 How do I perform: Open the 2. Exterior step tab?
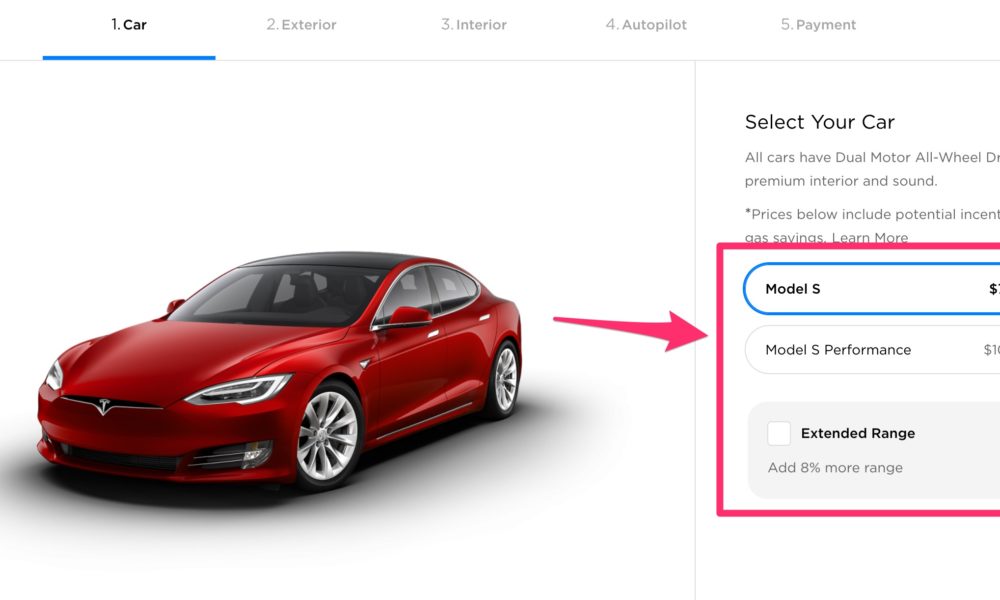click(301, 25)
